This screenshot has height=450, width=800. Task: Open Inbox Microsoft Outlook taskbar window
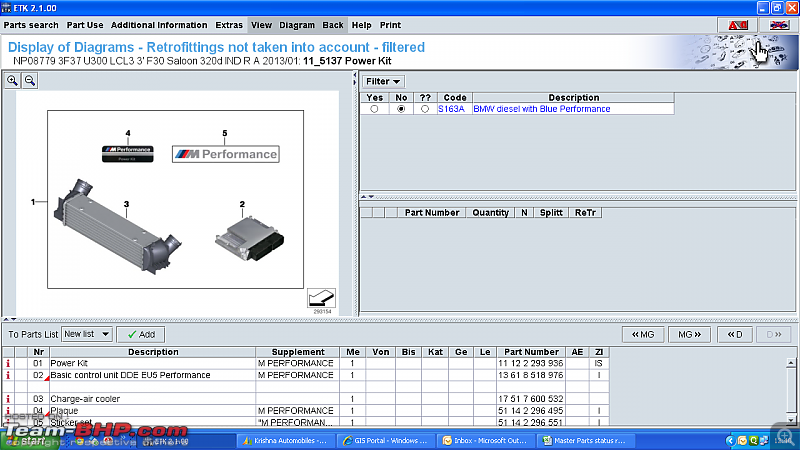tap(486, 440)
